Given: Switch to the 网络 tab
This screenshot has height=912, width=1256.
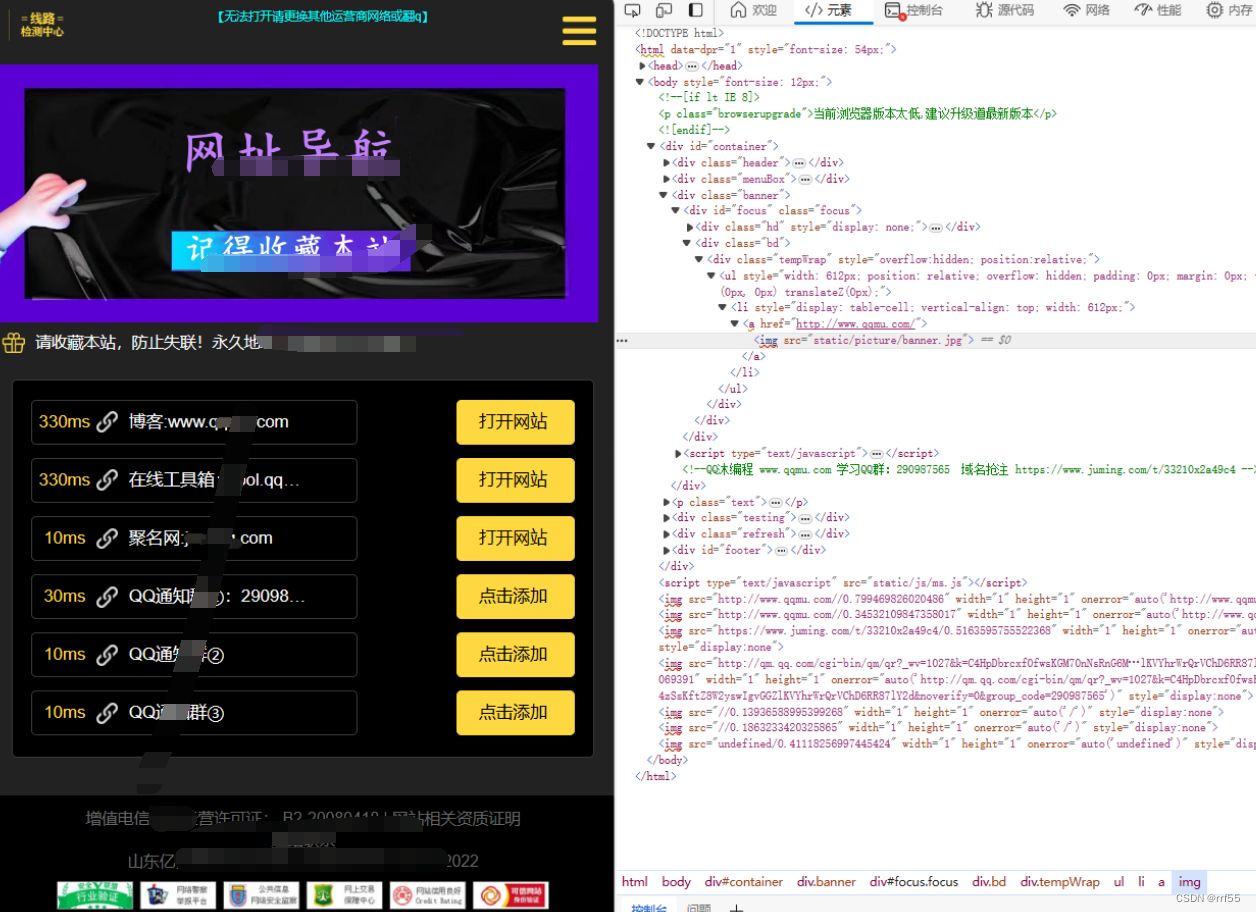Looking at the screenshot, I should [1086, 10].
